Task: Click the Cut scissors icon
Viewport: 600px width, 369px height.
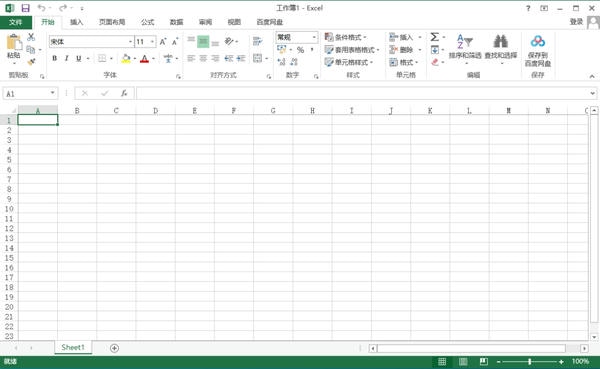Action: point(31,37)
